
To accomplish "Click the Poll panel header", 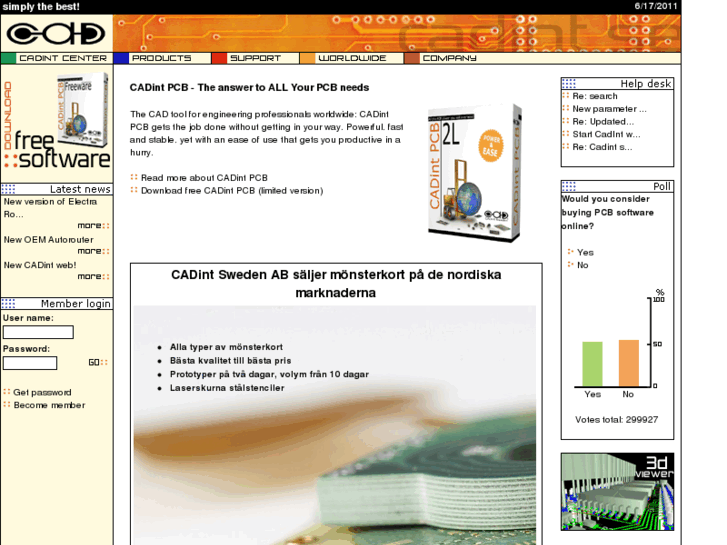I will click(x=617, y=186).
